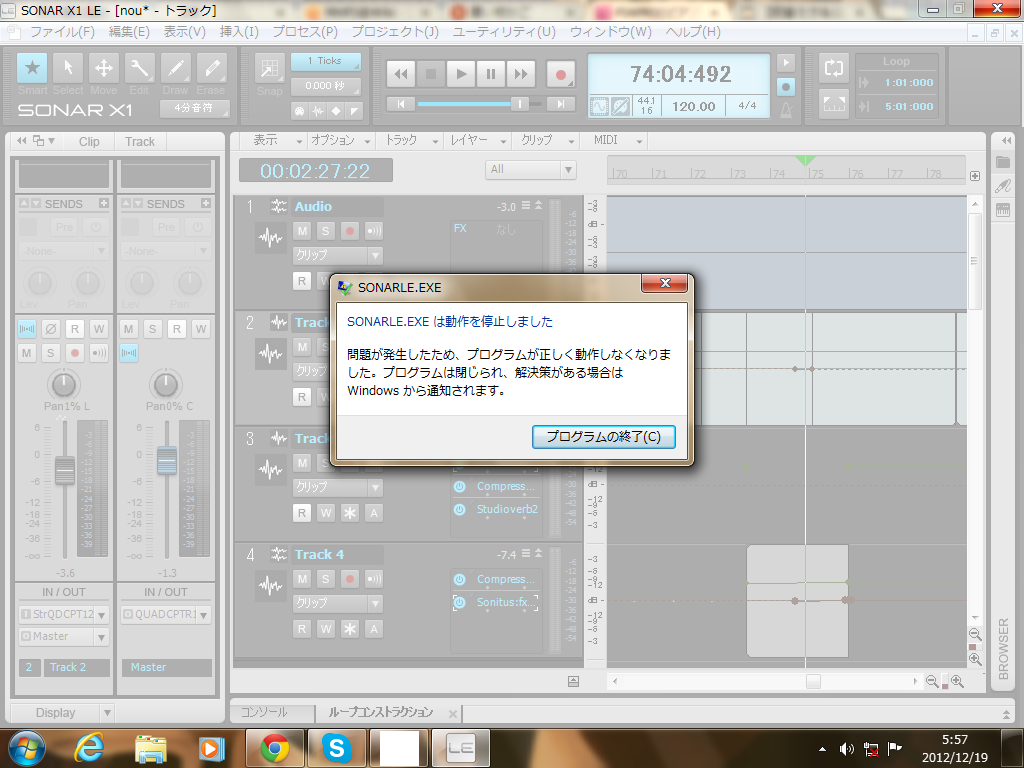Click the inspector Master volume fader

[167, 460]
